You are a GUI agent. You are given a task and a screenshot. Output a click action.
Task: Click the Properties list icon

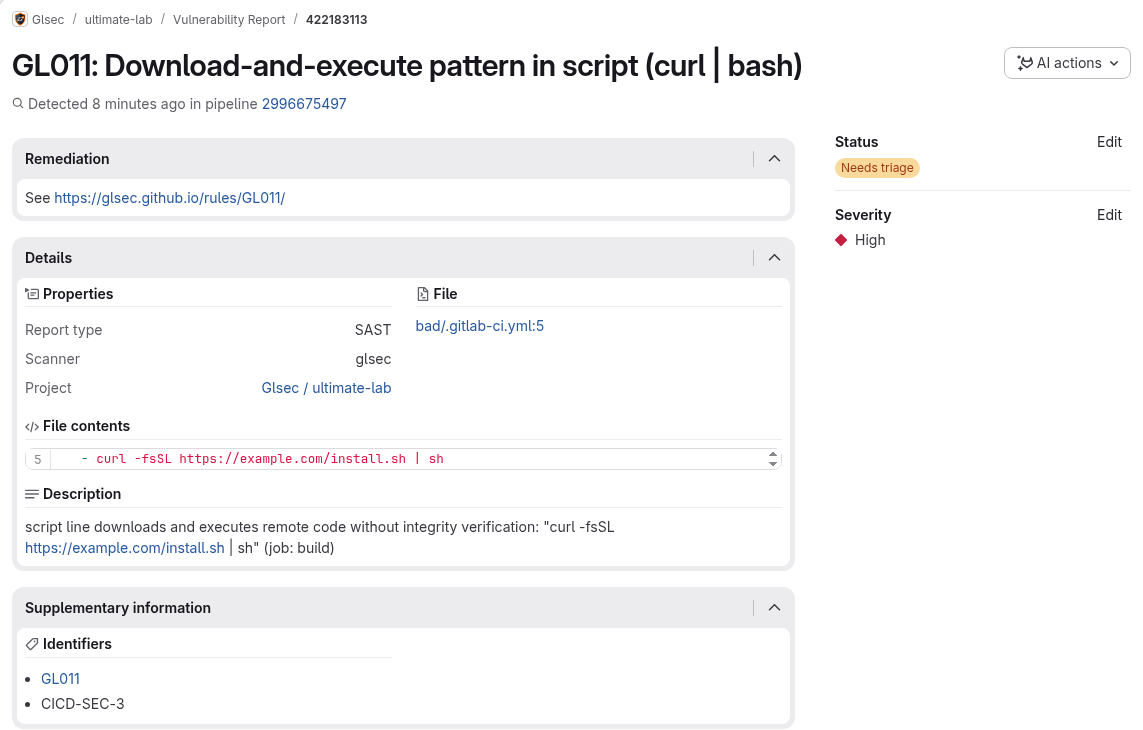point(32,294)
